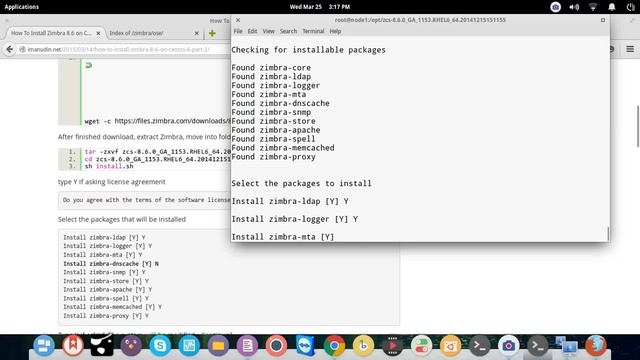Go back in the browser
This screenshot has width=640, height=360.
tap(9, 49)
